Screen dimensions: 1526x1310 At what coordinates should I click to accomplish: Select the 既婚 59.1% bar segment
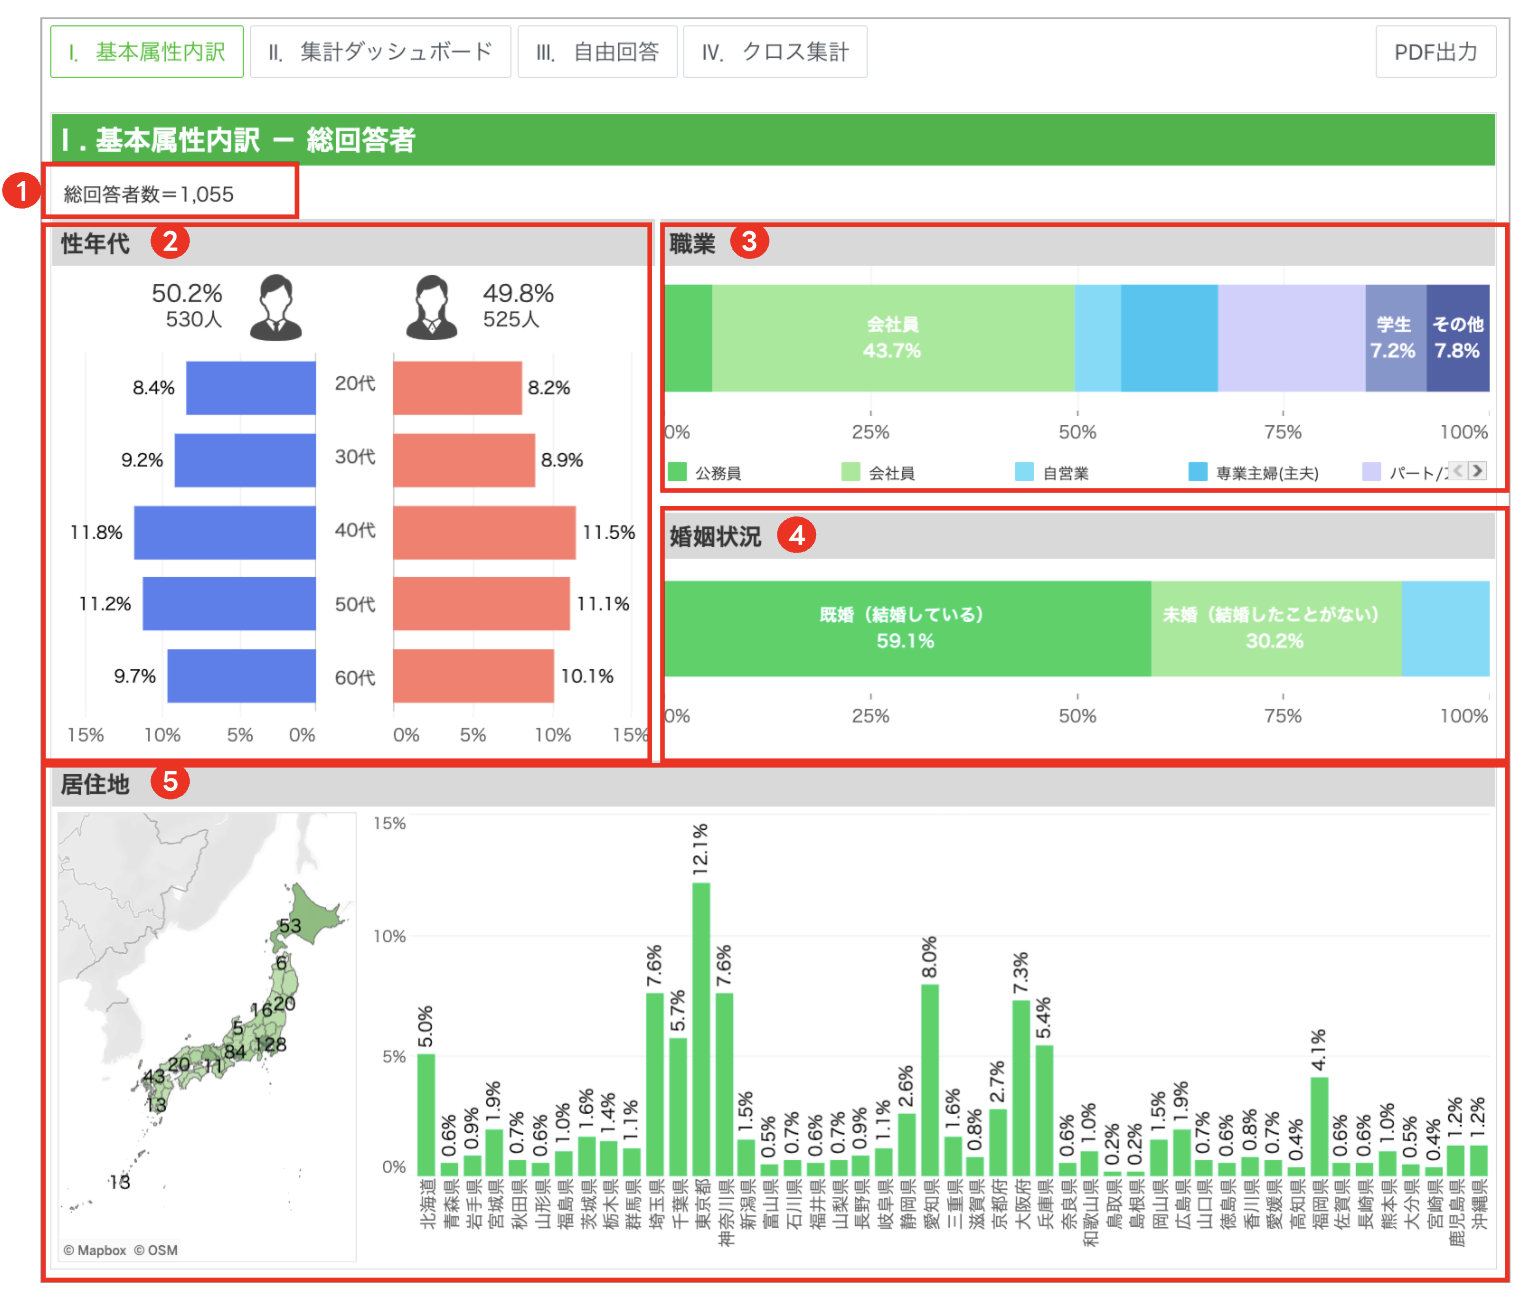point(907,629)
